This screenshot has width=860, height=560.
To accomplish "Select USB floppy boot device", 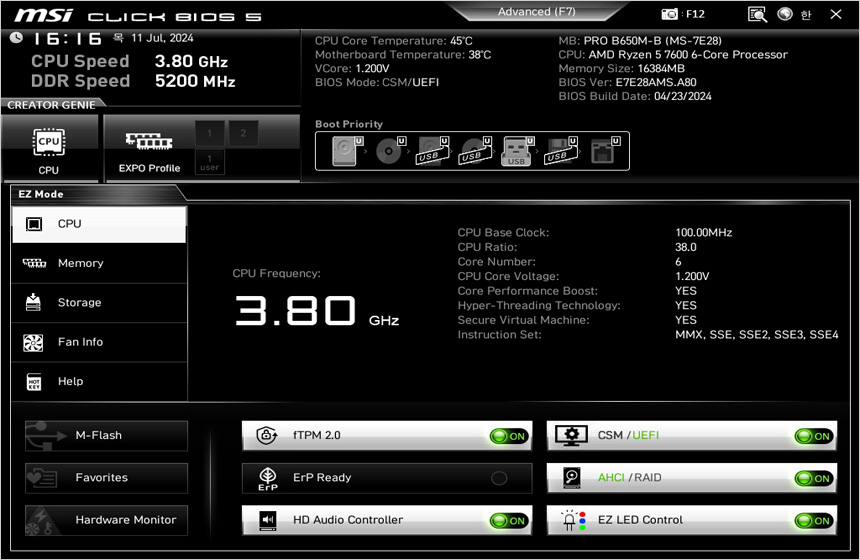I will coord(561,150).
